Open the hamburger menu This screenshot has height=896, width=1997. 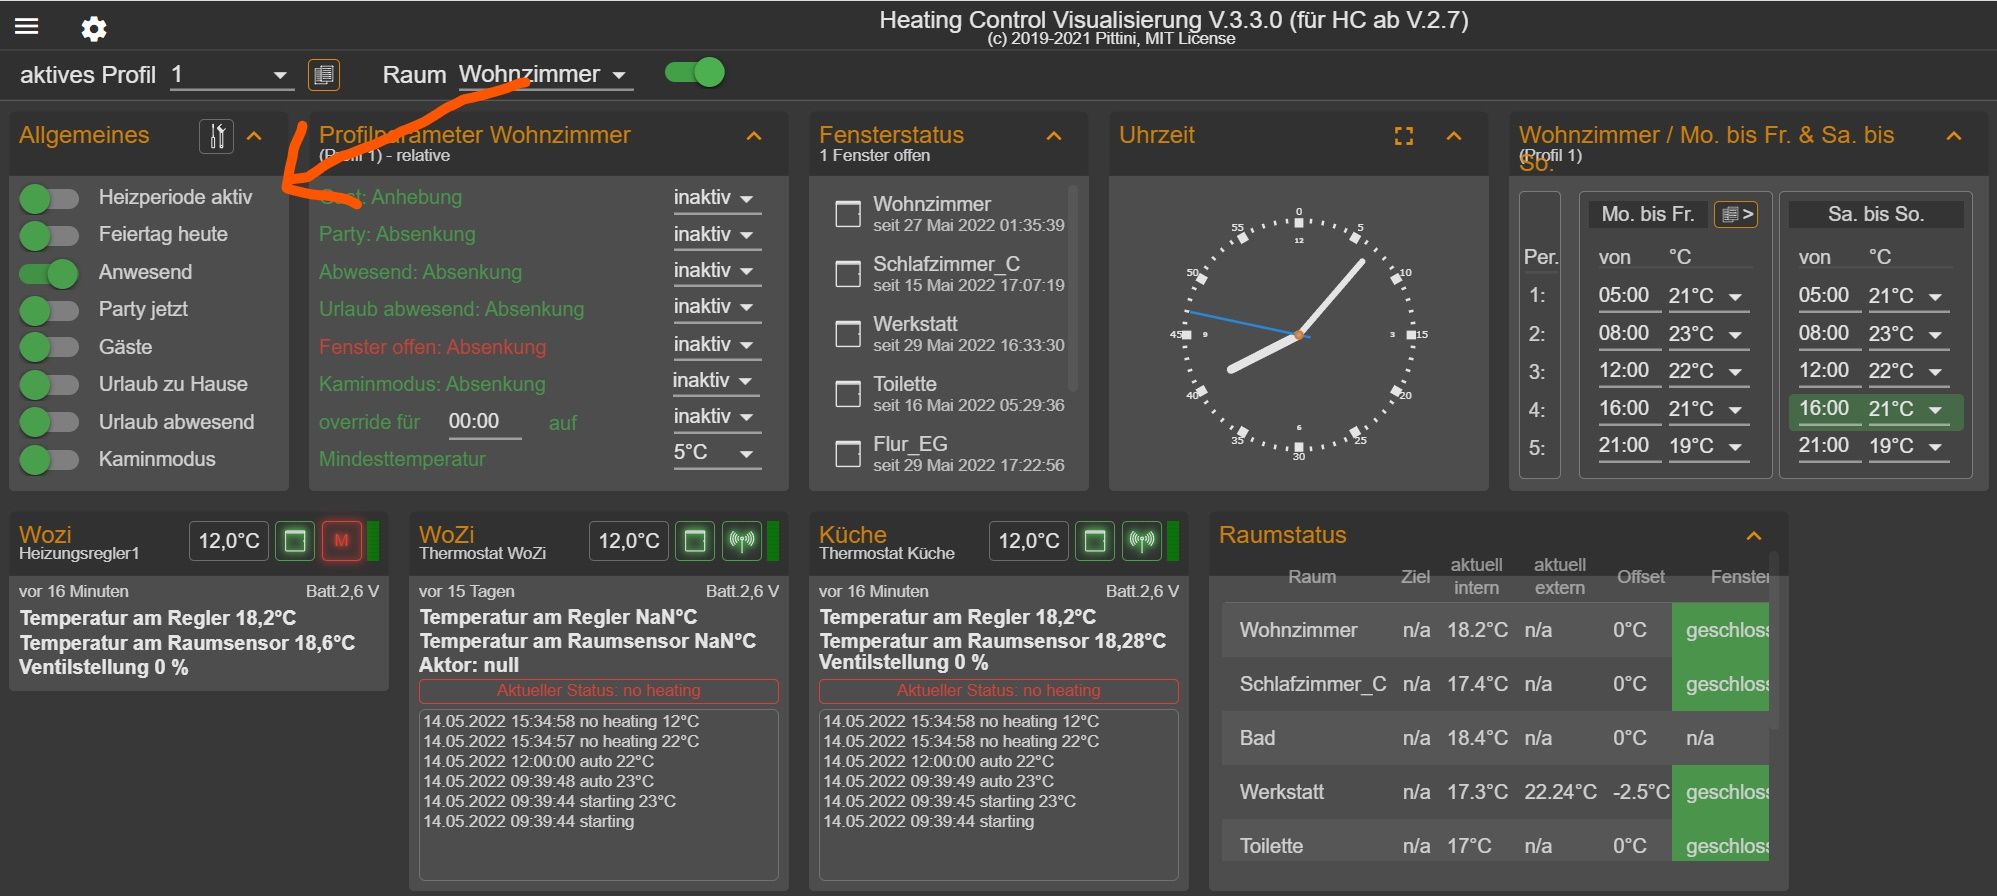pos(27,27)
